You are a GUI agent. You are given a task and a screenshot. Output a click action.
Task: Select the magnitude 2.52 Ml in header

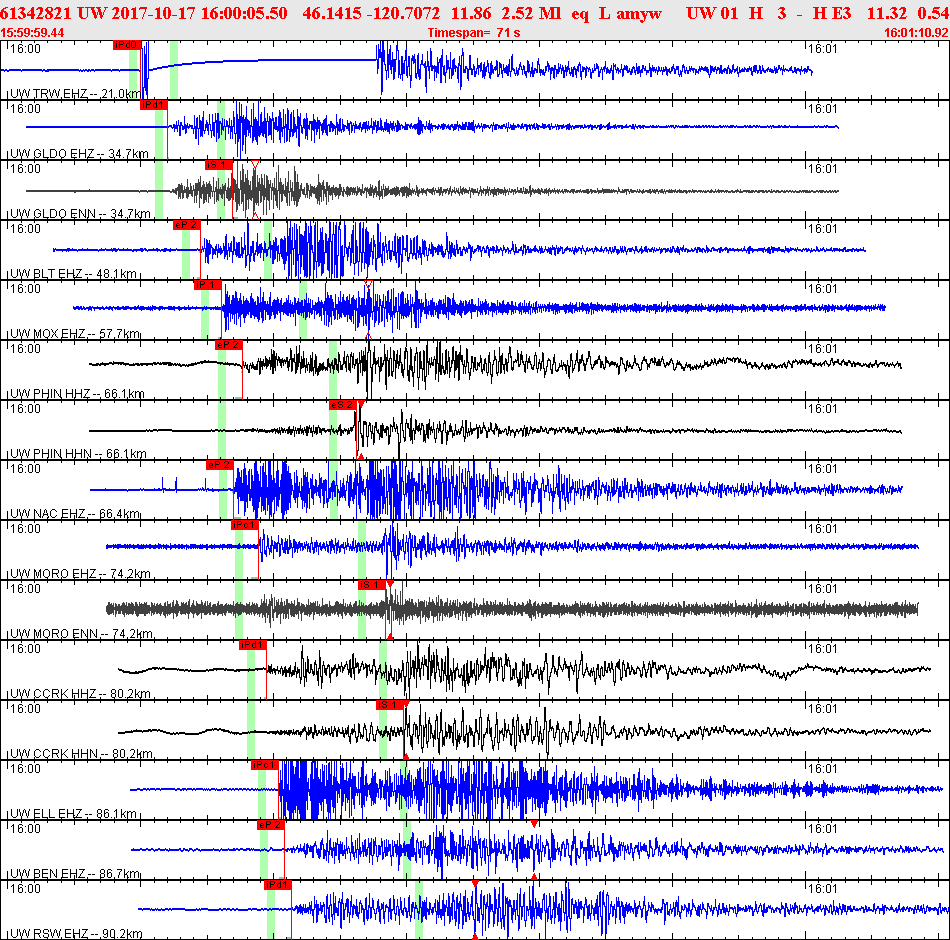point(531,13)
